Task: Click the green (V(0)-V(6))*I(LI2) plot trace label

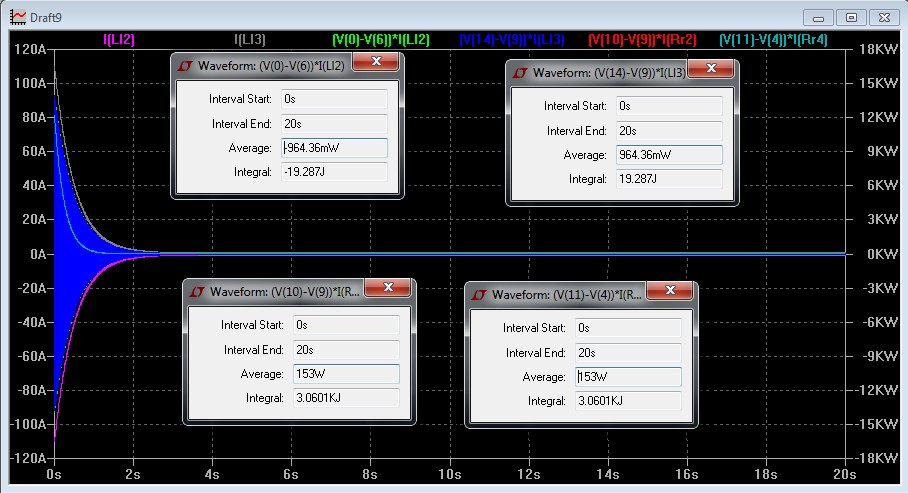Action: [381, 39]
